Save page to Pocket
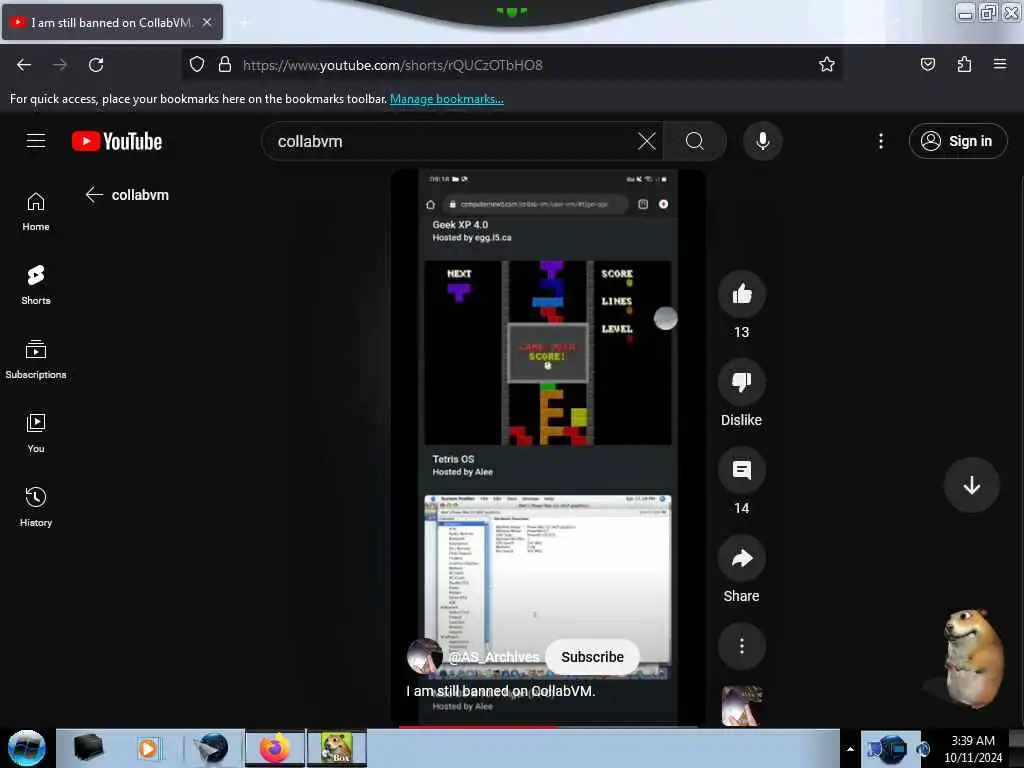The height and width of the screenshot is (768, 1024). (927, 65)
